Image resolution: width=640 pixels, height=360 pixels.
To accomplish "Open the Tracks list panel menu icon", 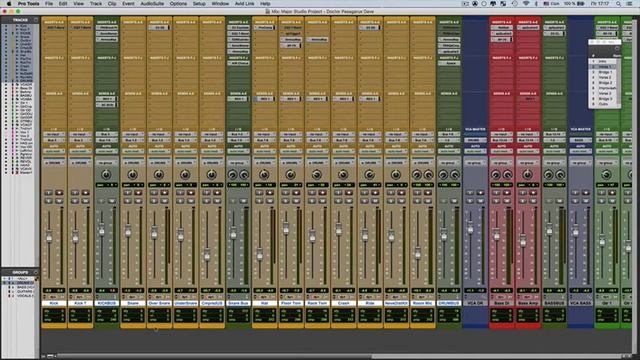I will pyautogui.click(x=36, y=20).
